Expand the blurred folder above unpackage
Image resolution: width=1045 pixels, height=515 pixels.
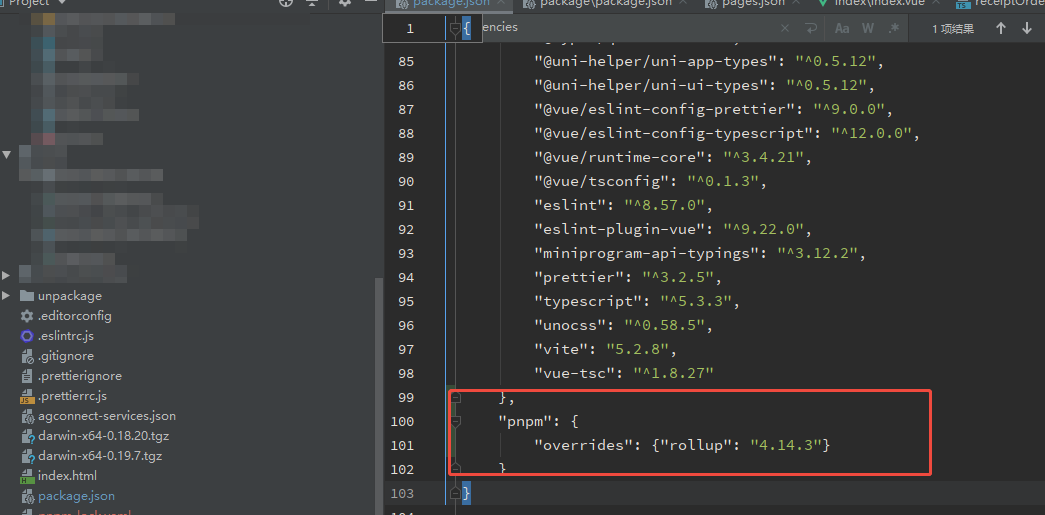[6, 275]
